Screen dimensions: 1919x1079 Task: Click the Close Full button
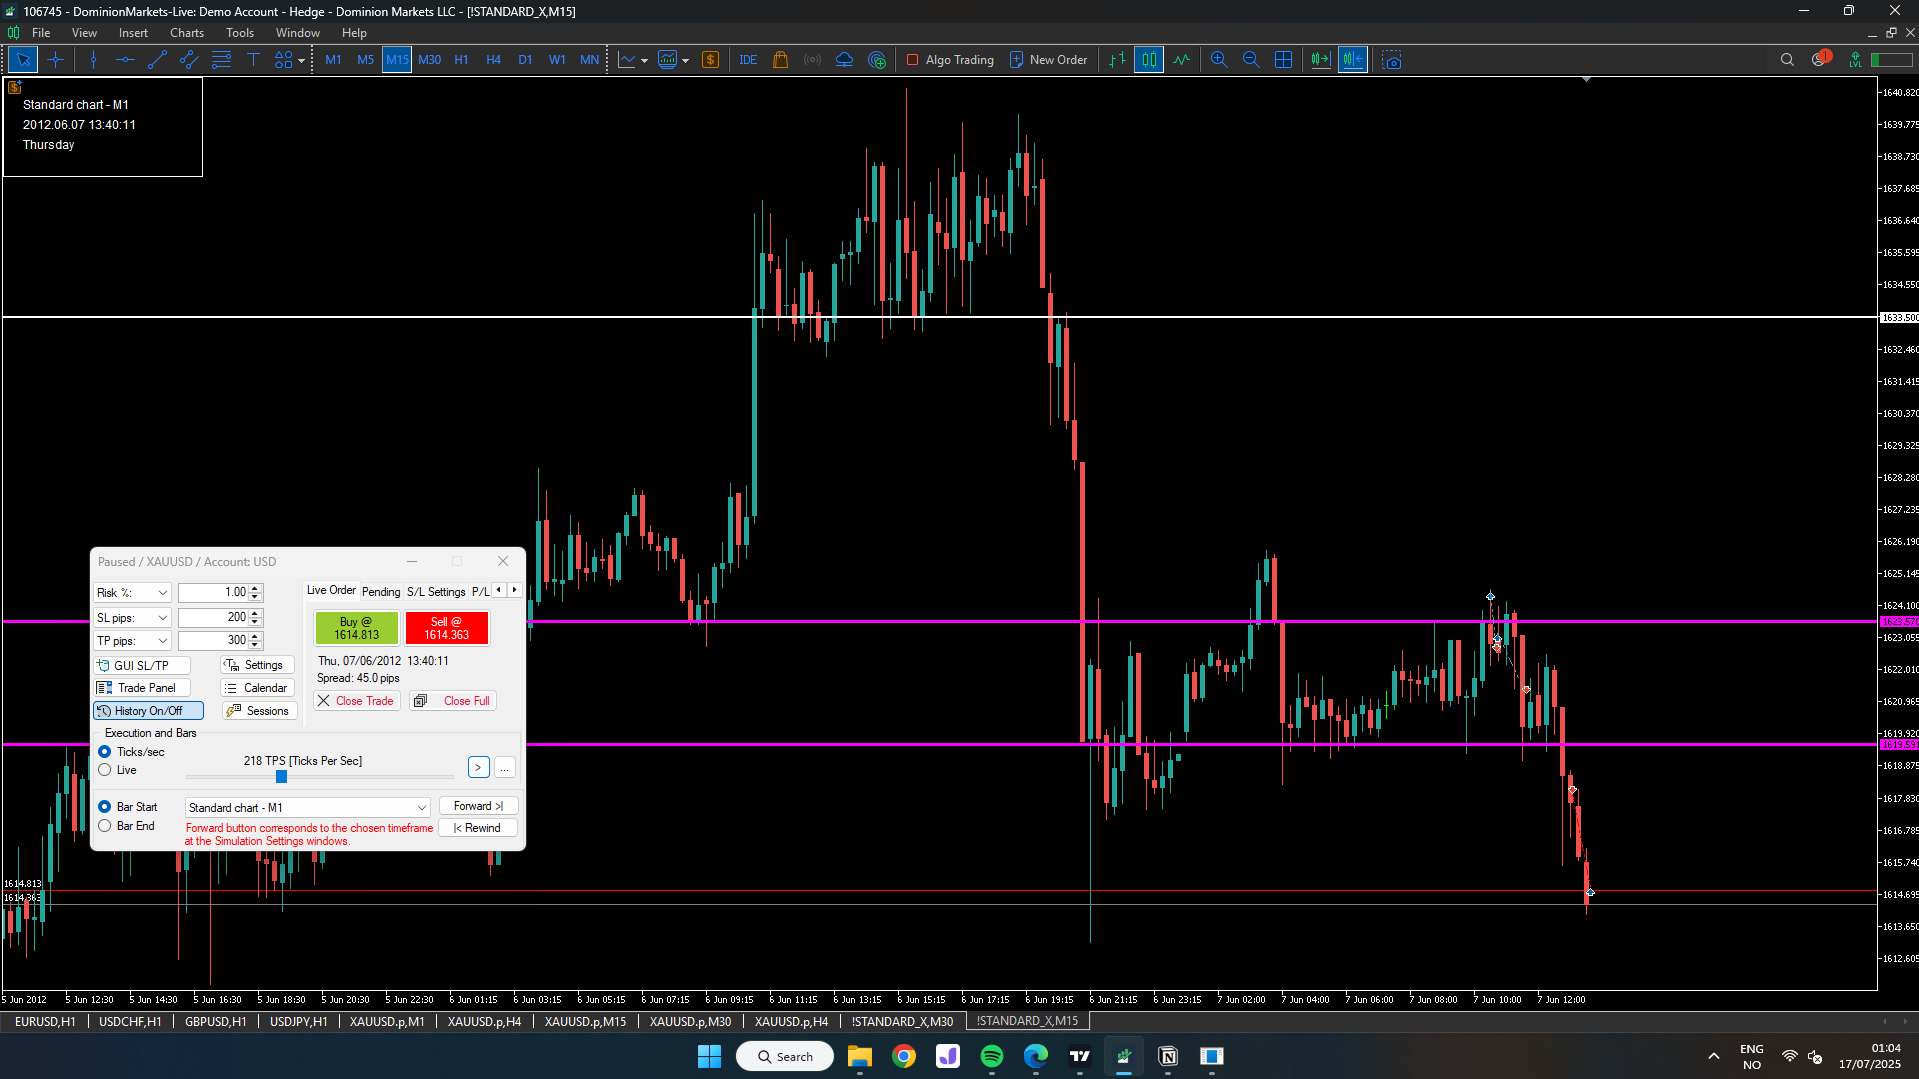coord(453,701)
